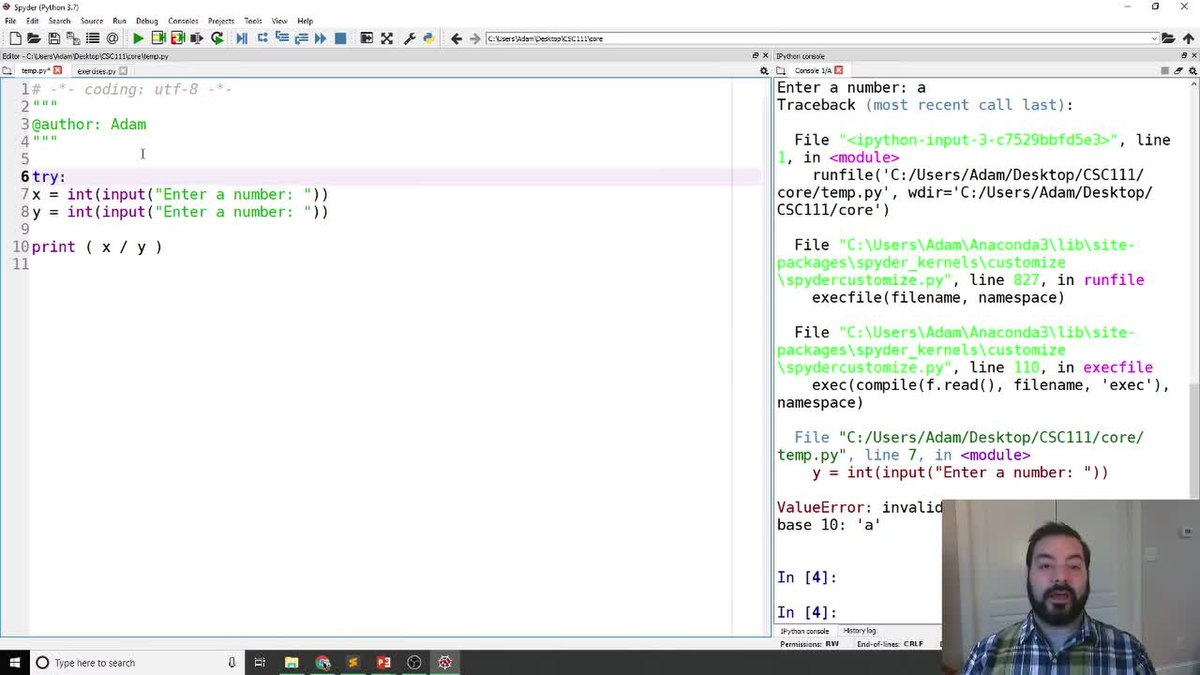Open the IPython console options gear menu

(x=1191, y=71)
